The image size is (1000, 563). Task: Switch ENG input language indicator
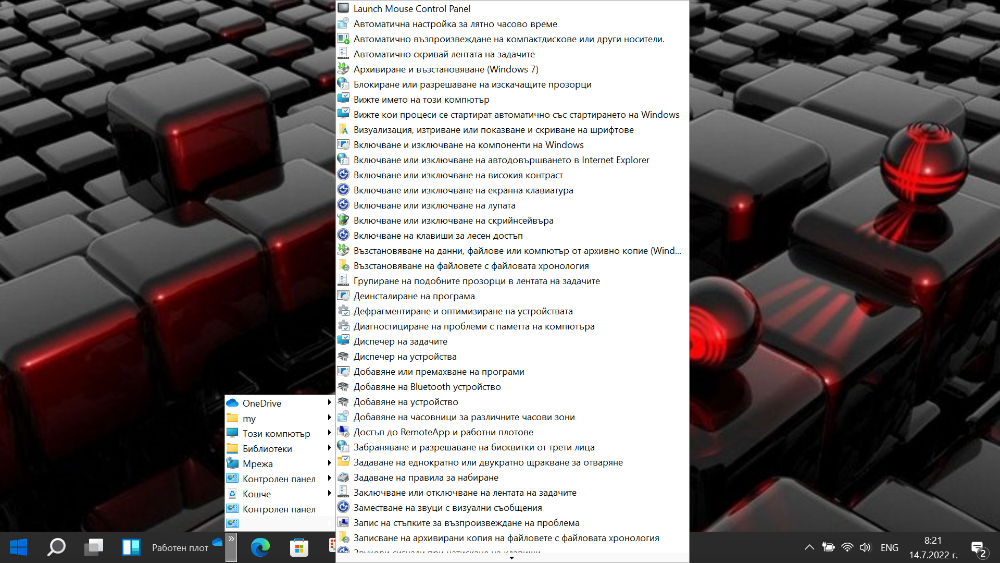pos(889,547)
